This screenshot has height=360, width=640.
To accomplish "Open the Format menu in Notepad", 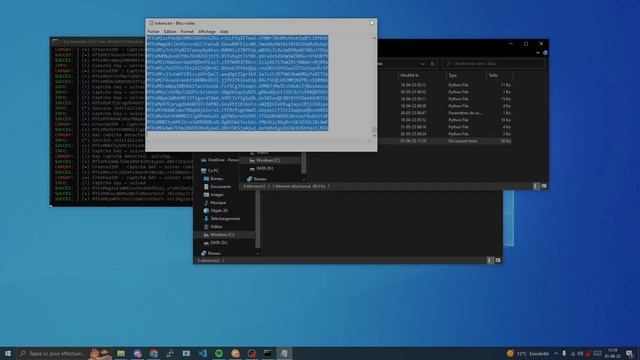I will (x=187, y=31).
